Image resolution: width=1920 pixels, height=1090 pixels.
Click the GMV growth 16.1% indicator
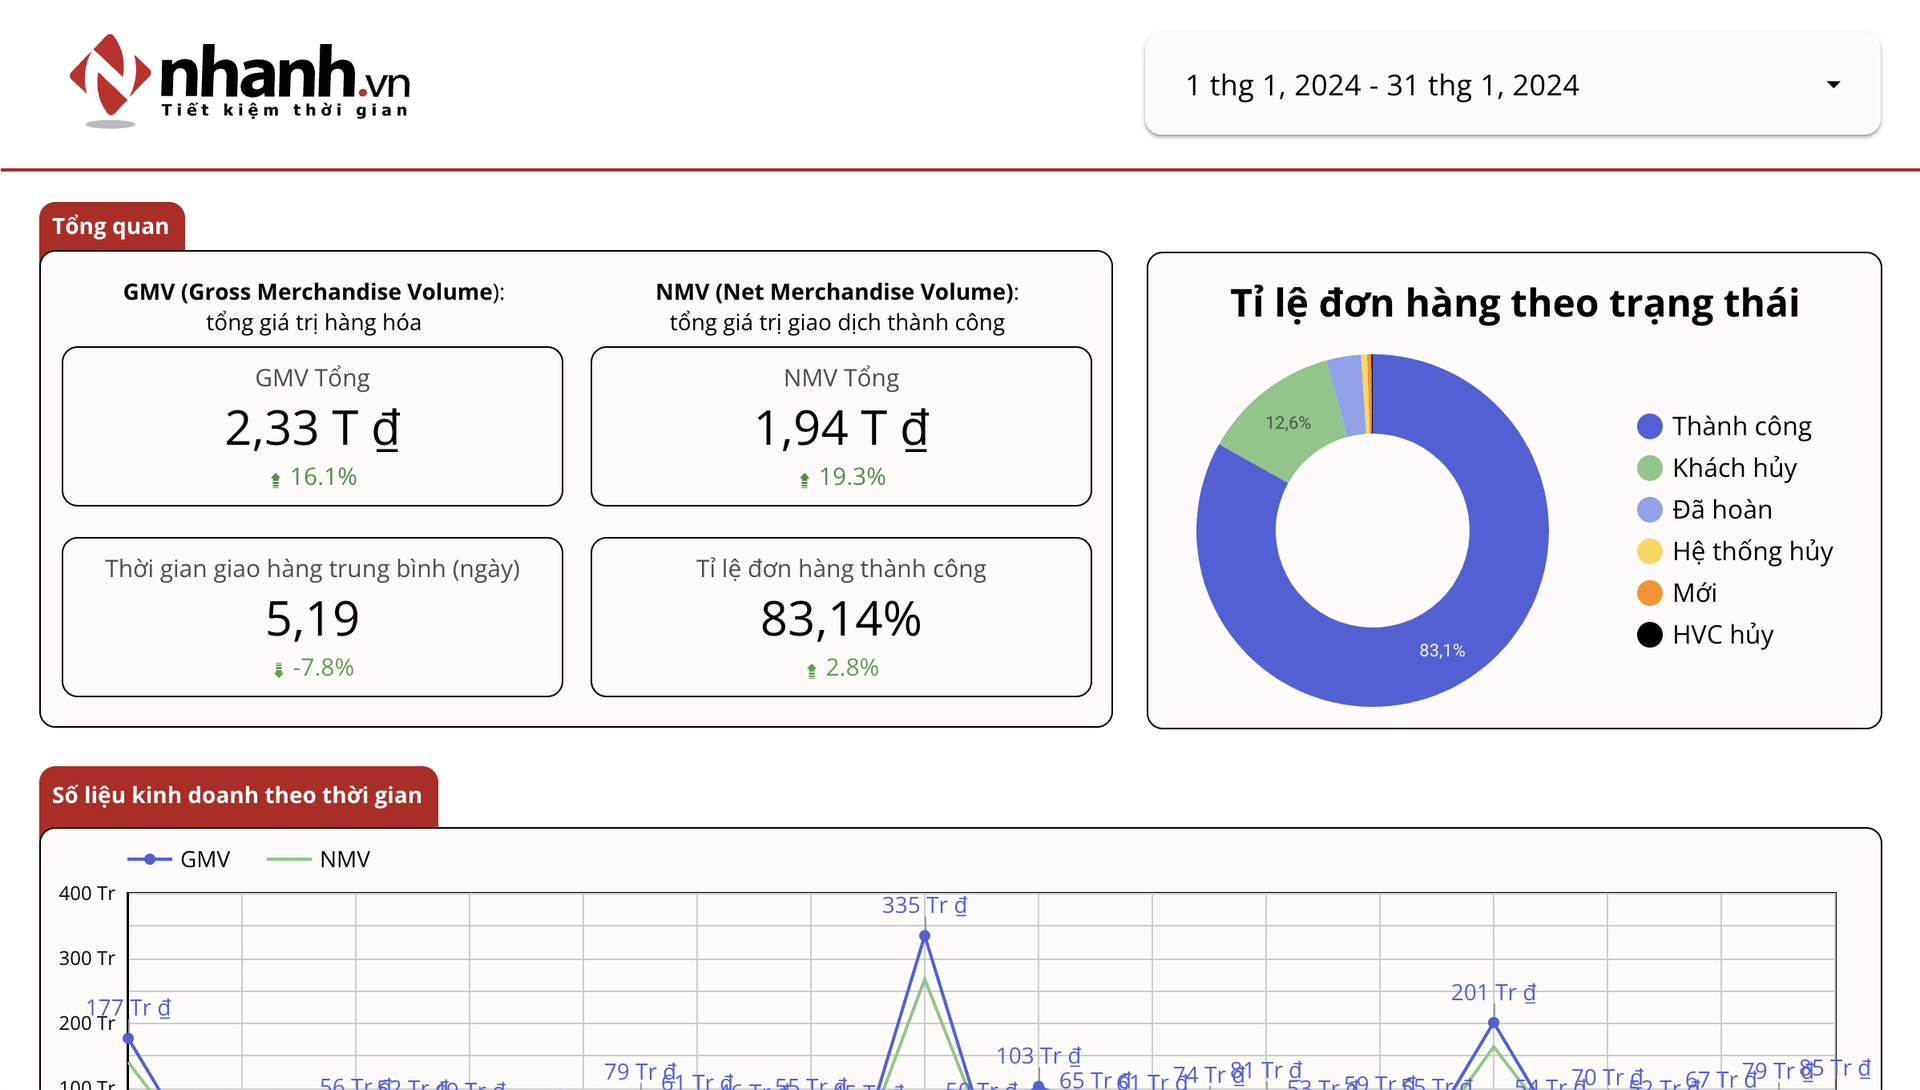pos(313,477)
